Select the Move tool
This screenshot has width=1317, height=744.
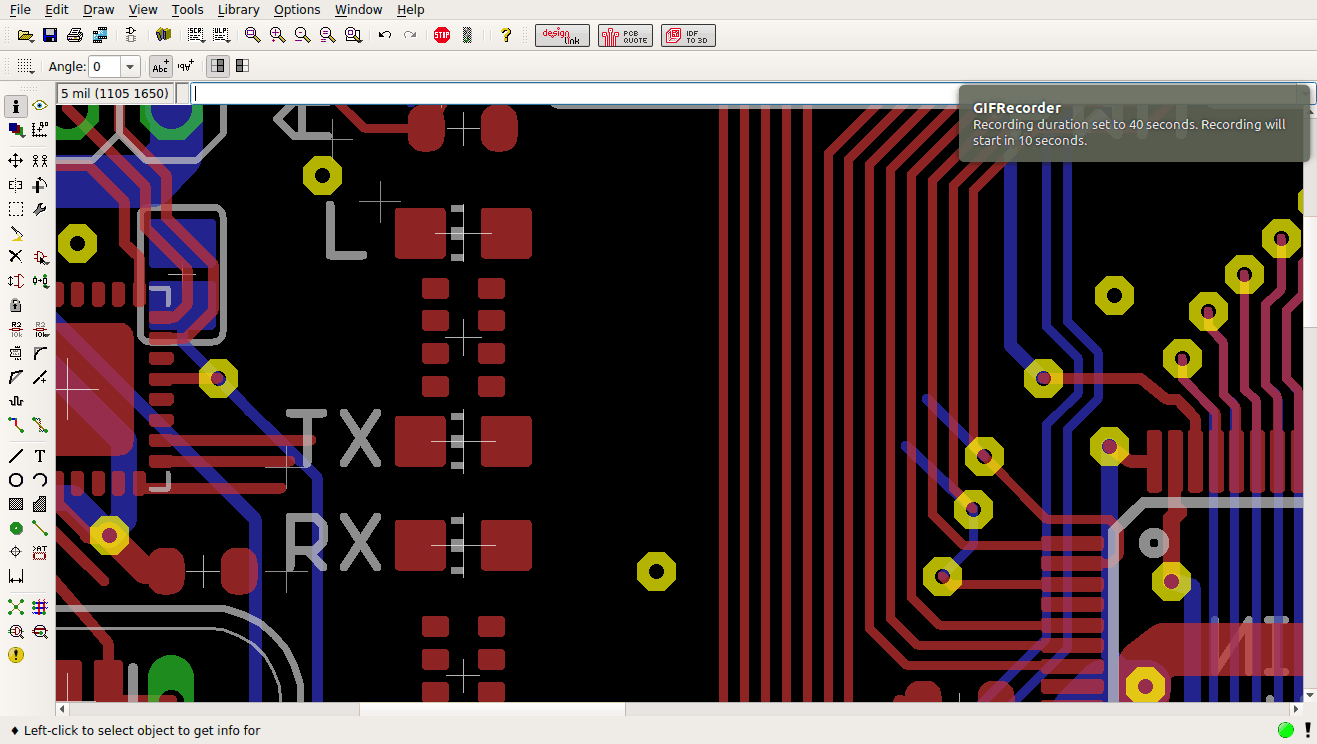point(16,161)
